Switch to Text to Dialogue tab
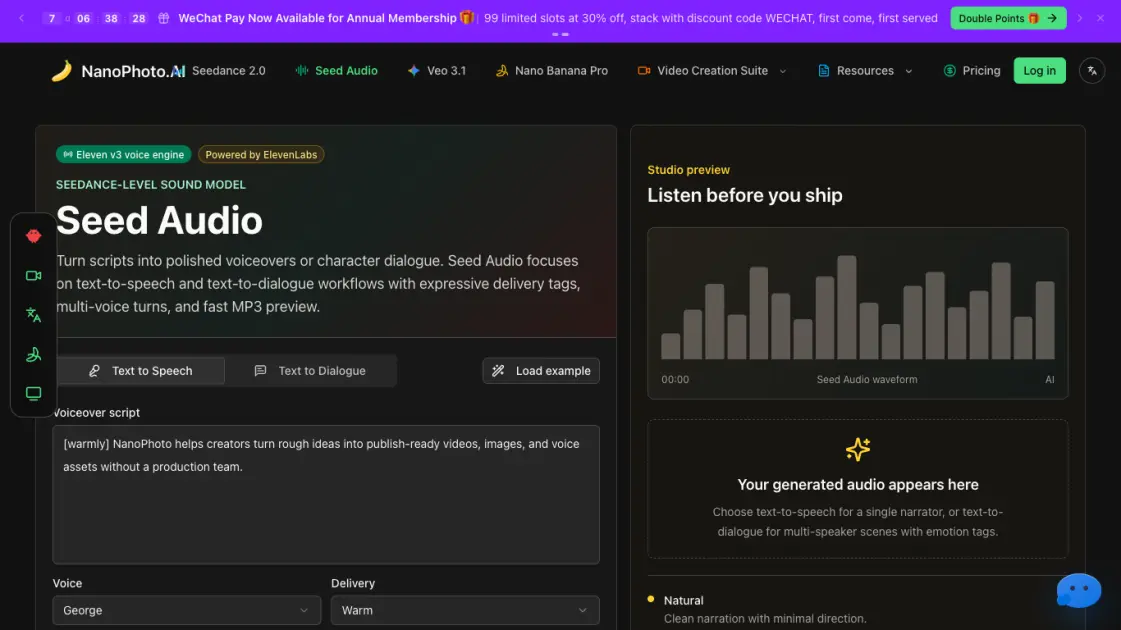The width and height of the screenshot is (1121, 630). [310, 370]
